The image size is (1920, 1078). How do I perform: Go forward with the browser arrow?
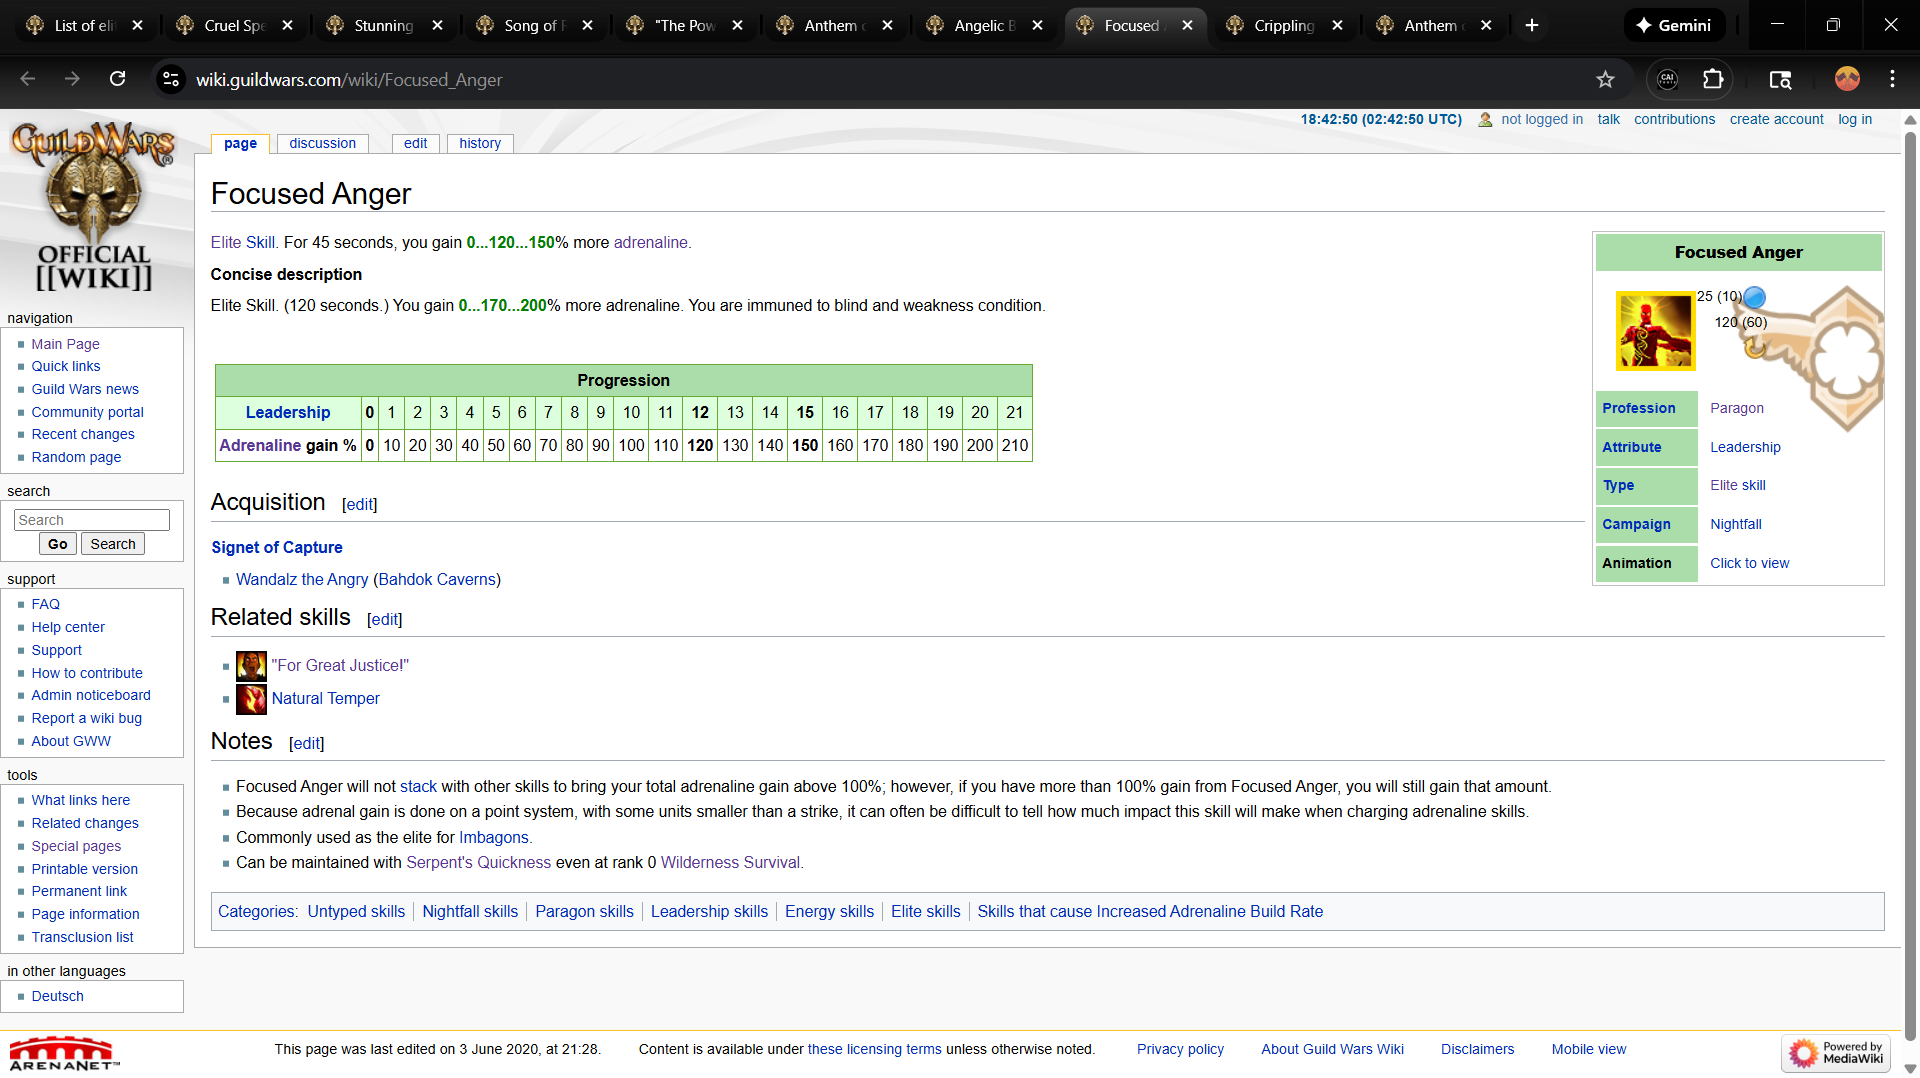click(72, 79)
